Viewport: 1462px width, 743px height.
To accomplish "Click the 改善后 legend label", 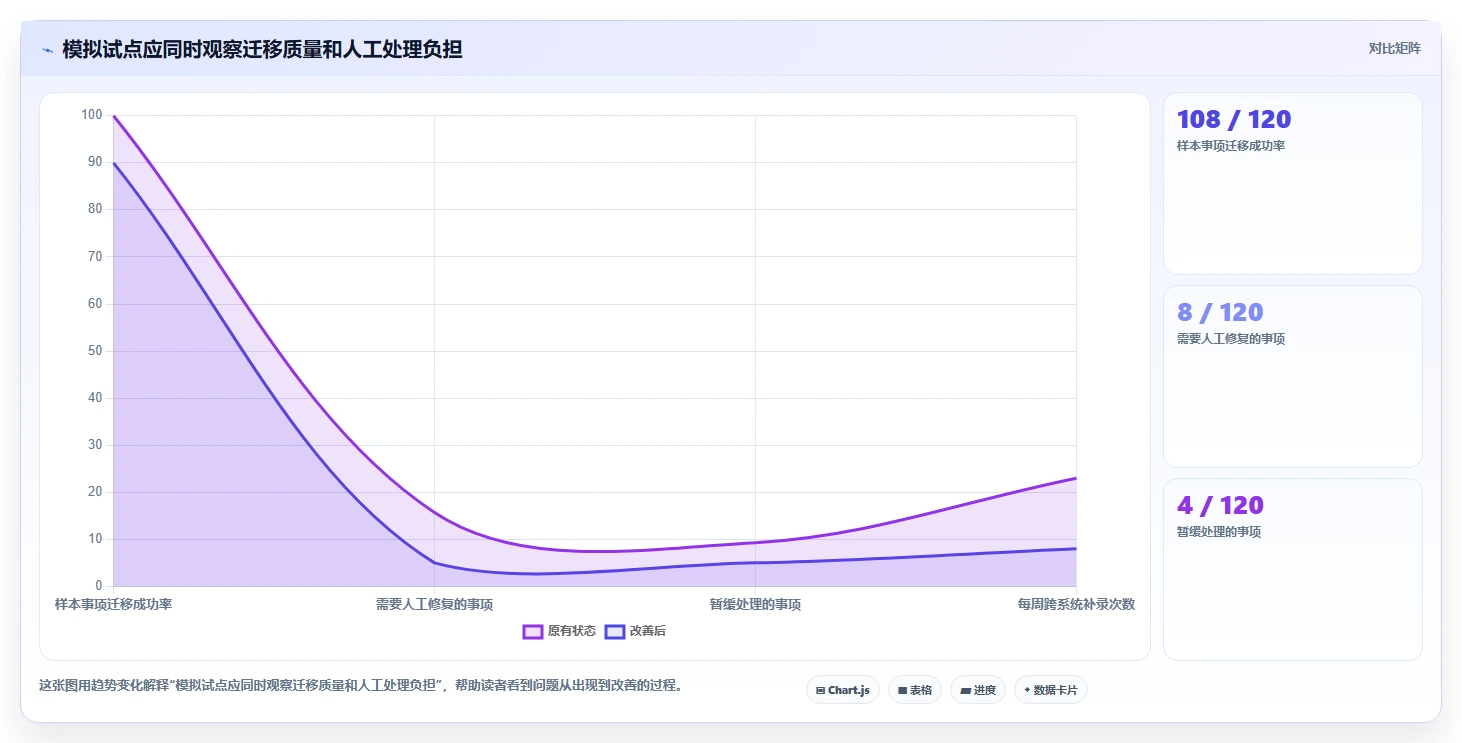I will pos(648,631).
